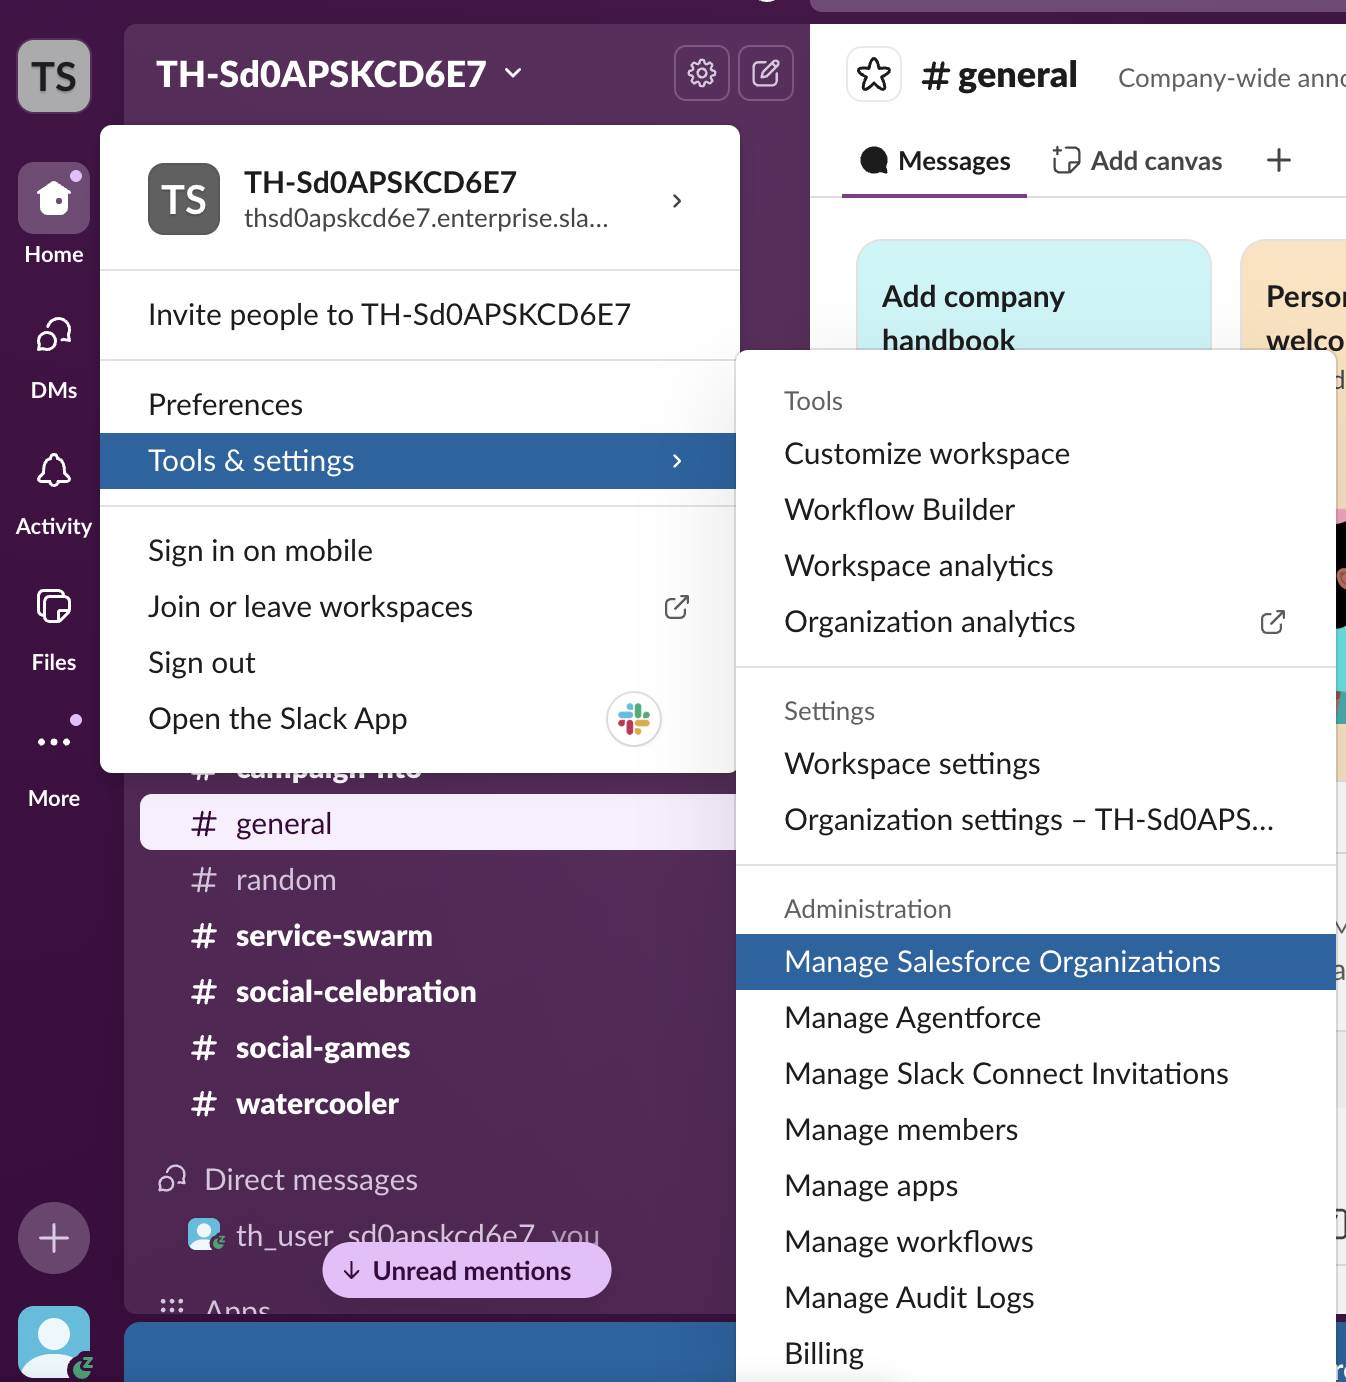This screenshot has height=1382, width=1346.
Task: Open the Activity bell icon
Action: coord(54,470)
